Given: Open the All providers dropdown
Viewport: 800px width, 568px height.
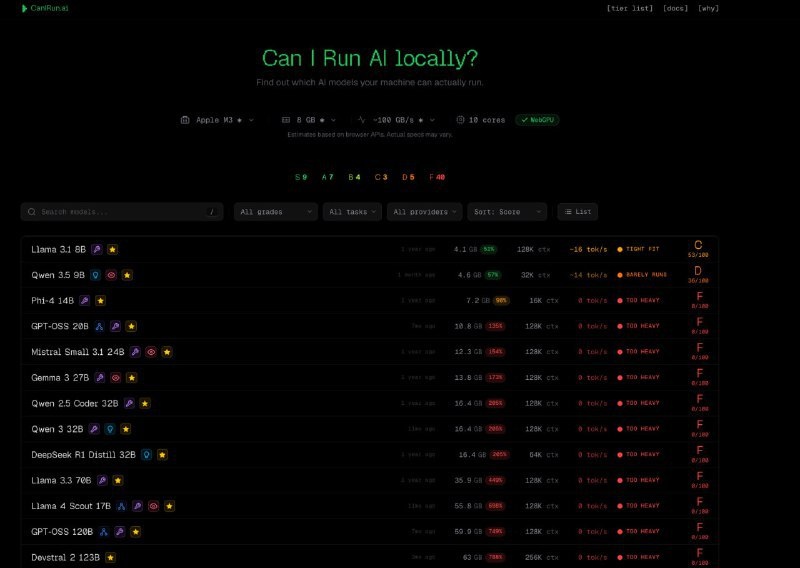Looking at the screenshot, I should click(424, 212).
